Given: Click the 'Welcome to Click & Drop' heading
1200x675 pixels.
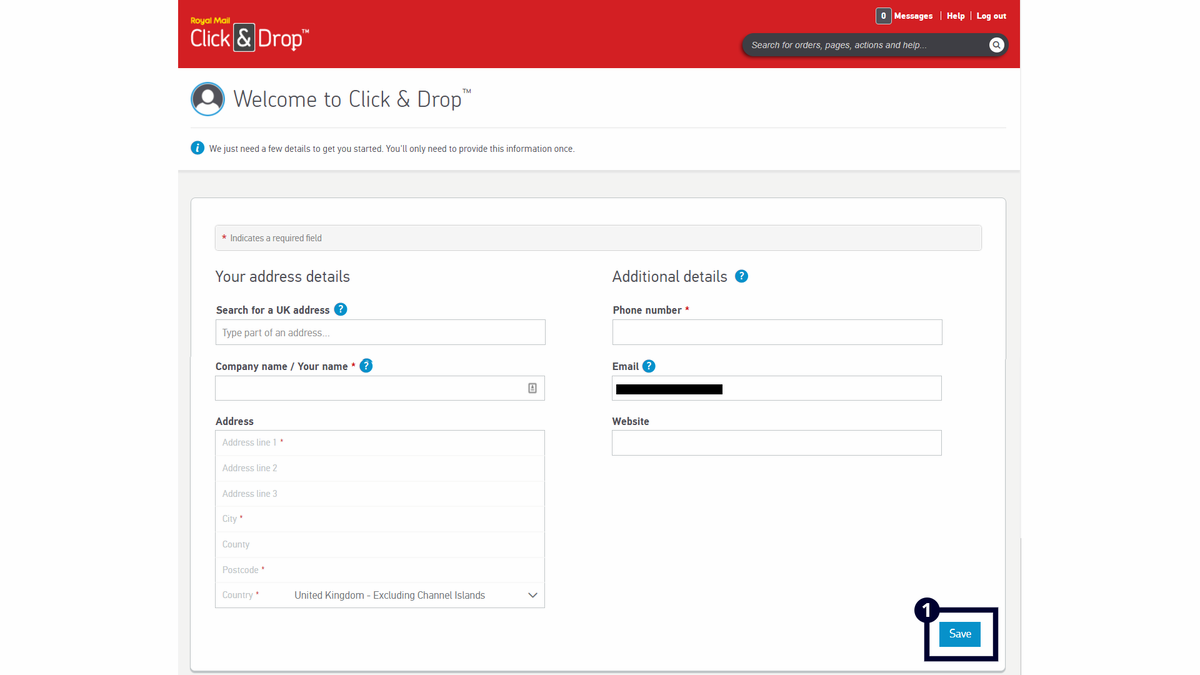Looking at the screenshot, I should click(x=352, y=99).
